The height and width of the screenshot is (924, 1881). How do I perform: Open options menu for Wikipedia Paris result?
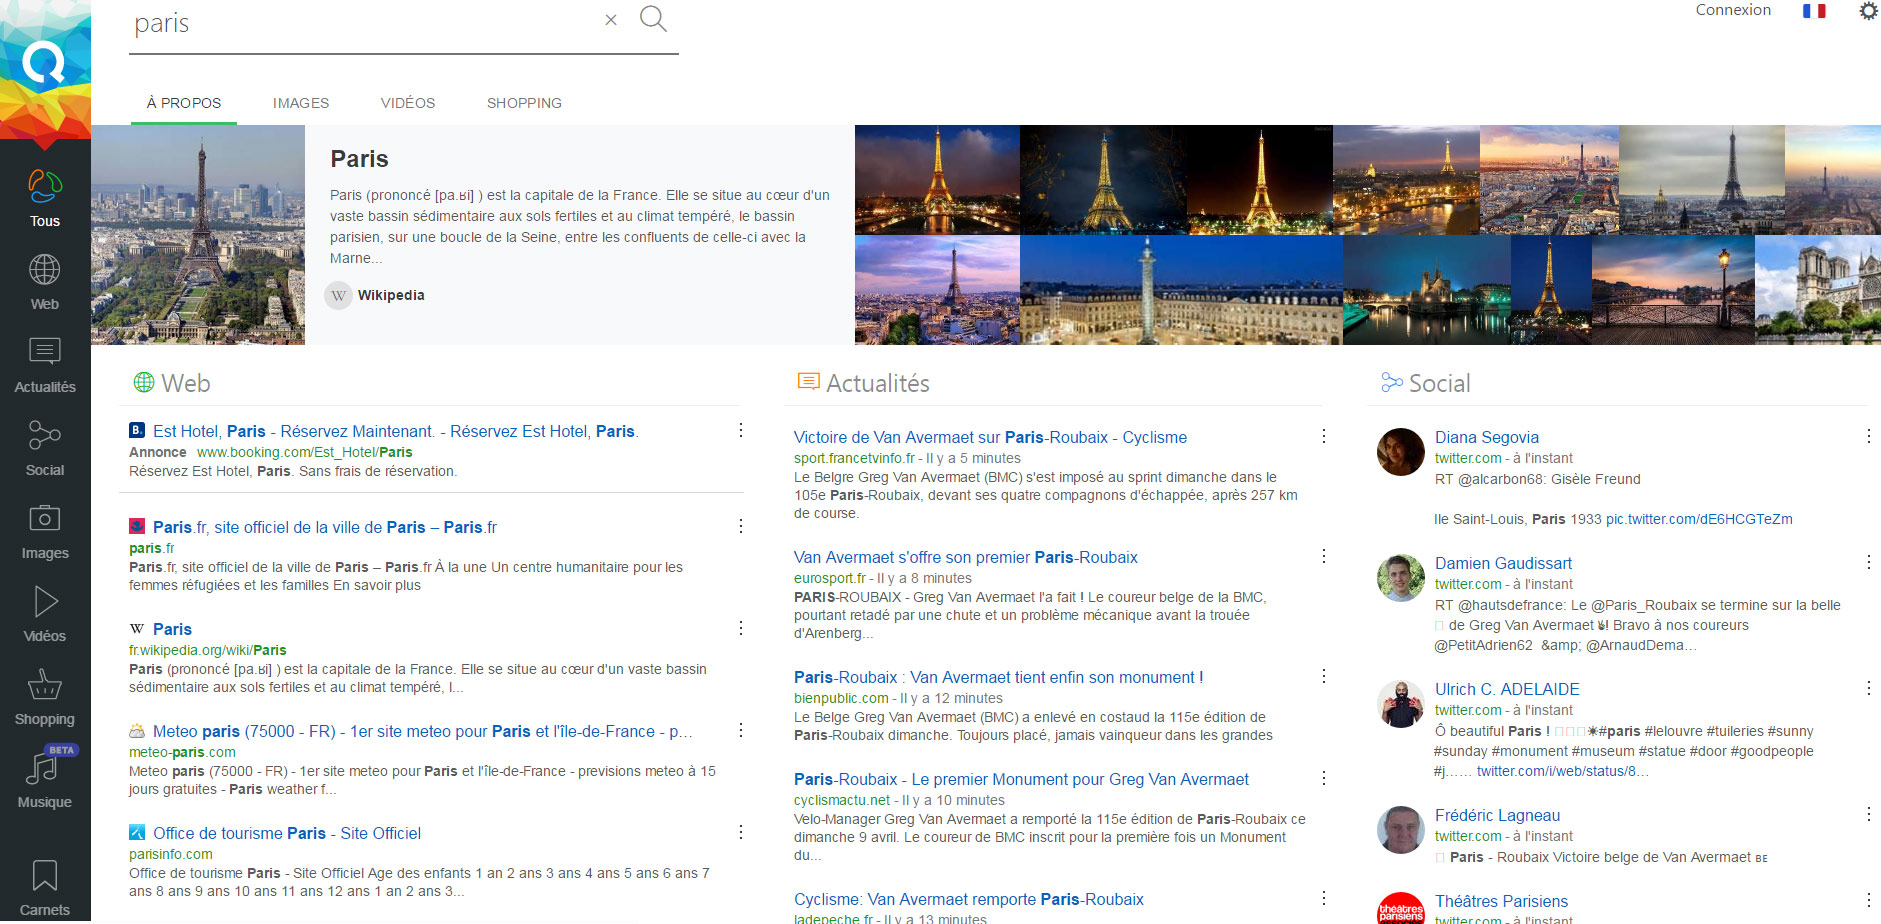coord(741,628)
